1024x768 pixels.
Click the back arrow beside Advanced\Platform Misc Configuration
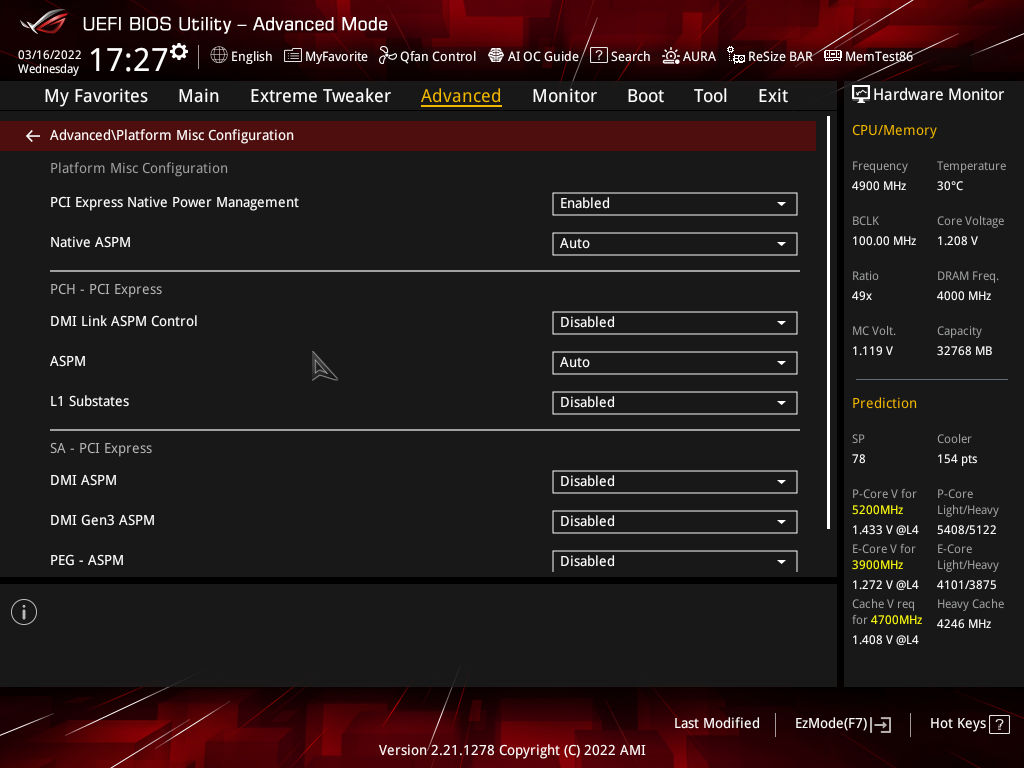click(32, 136)
